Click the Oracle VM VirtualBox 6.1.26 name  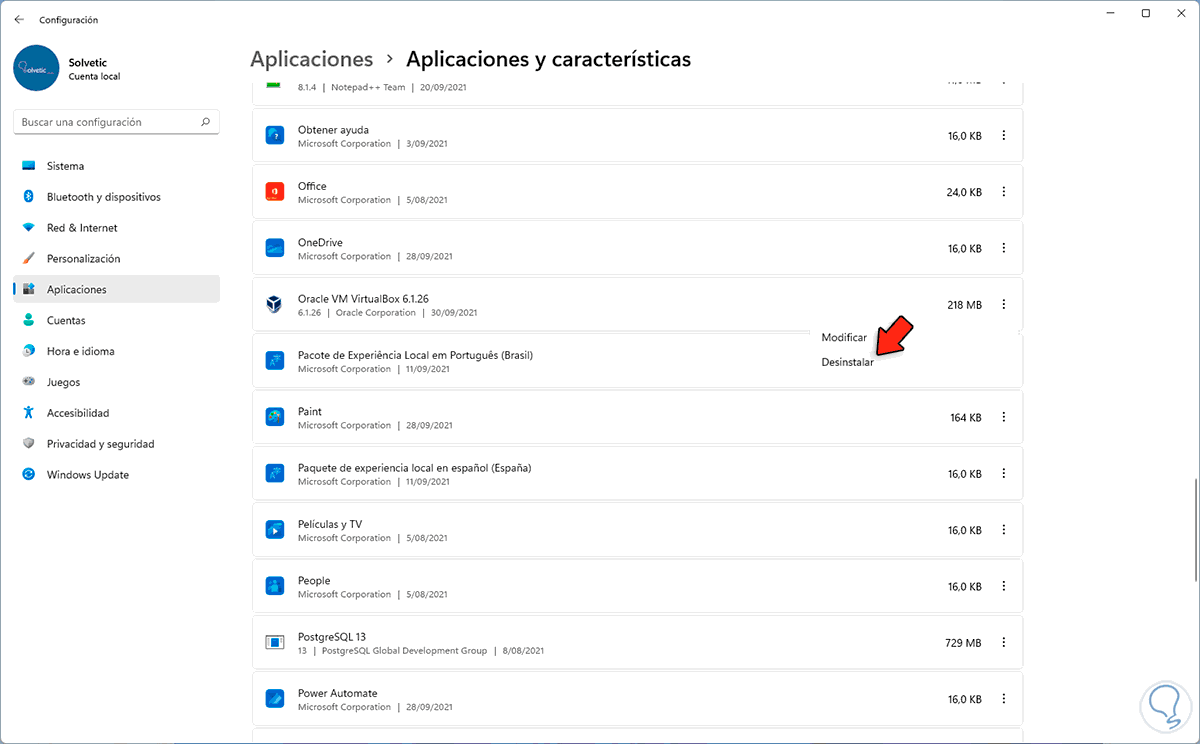[x=363, y=299]
